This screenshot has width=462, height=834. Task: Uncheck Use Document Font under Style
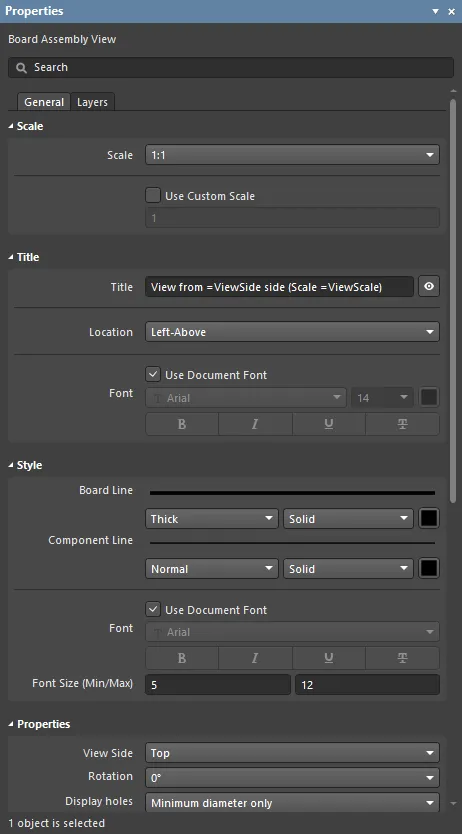point(153,610)
